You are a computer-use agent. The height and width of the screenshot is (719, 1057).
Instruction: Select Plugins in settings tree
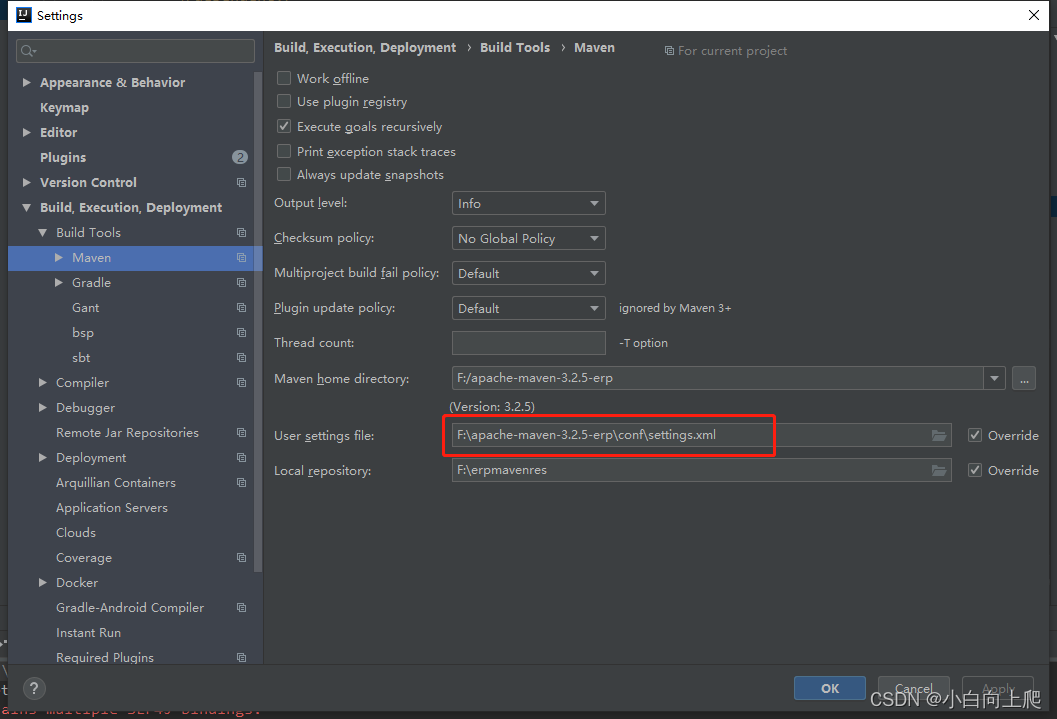click(63, 158)
